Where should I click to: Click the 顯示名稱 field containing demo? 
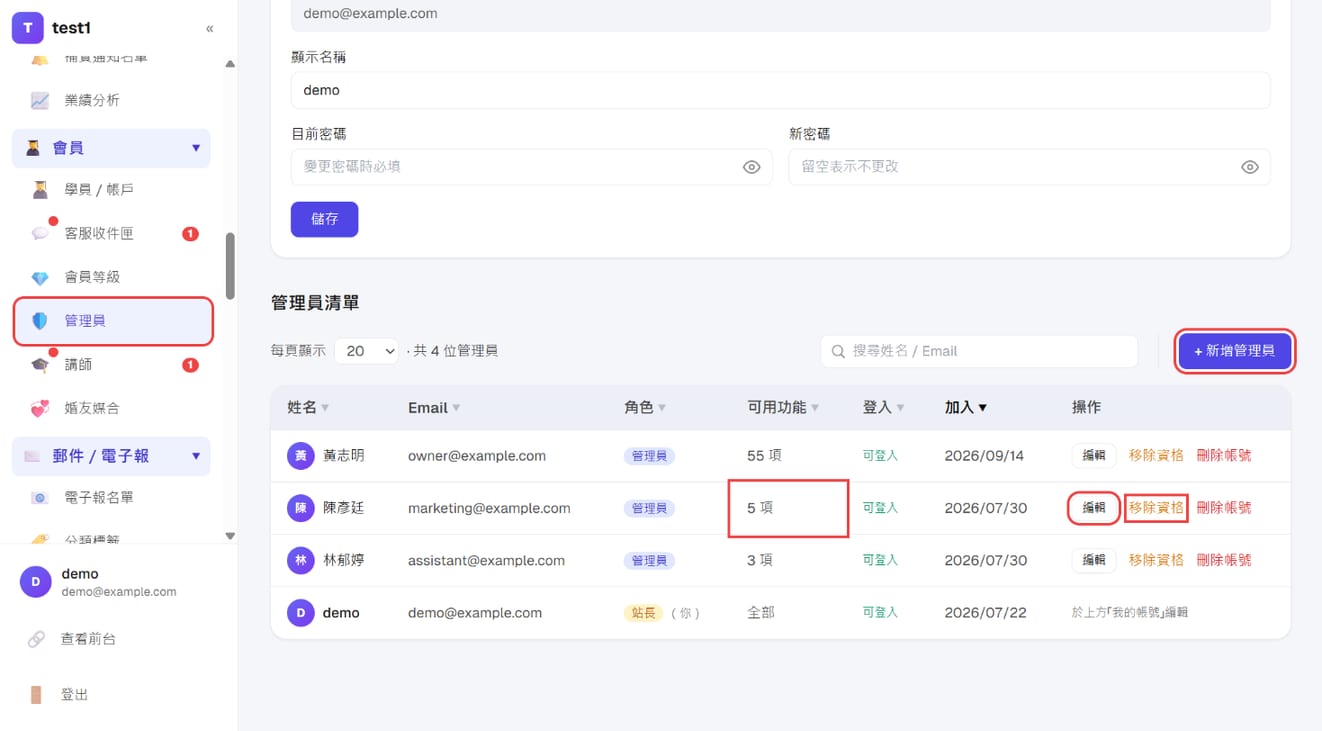(780, 90)
